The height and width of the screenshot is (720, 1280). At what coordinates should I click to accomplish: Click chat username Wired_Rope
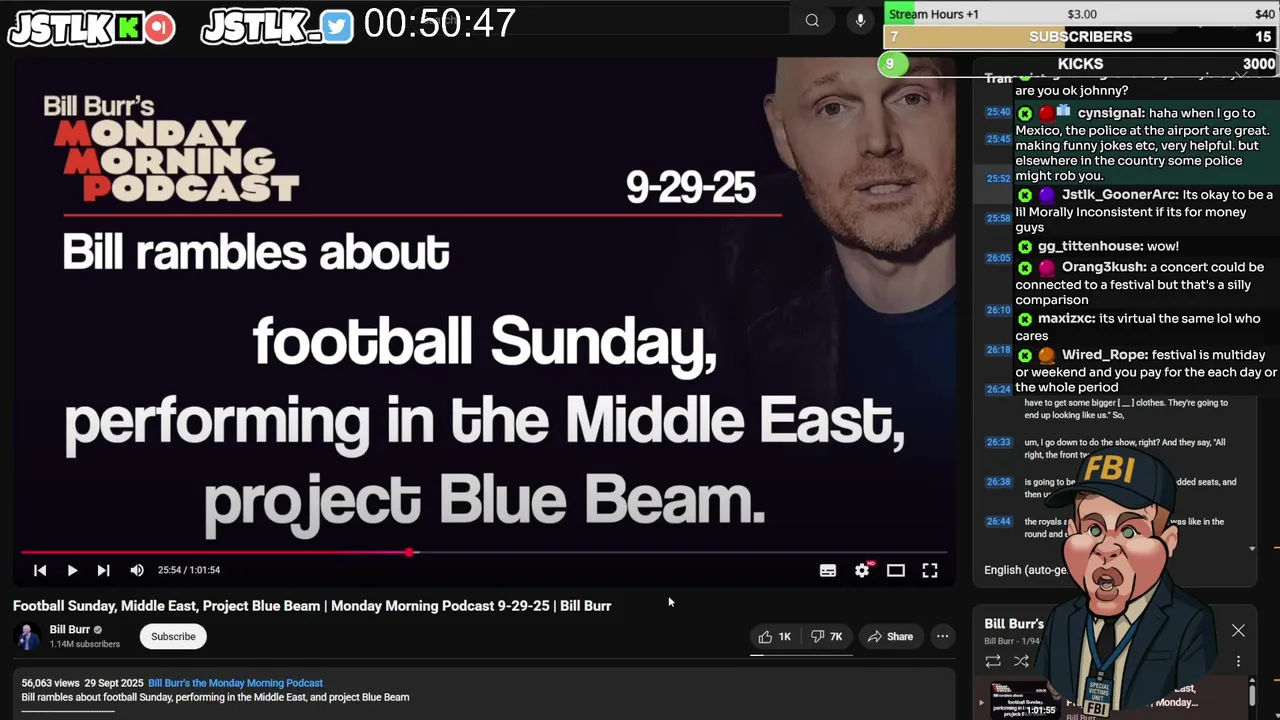point(1104,355)
